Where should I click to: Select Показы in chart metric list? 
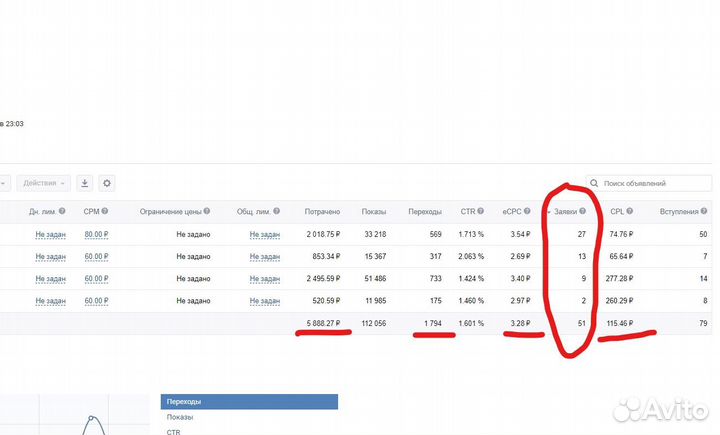coord(181,417)
